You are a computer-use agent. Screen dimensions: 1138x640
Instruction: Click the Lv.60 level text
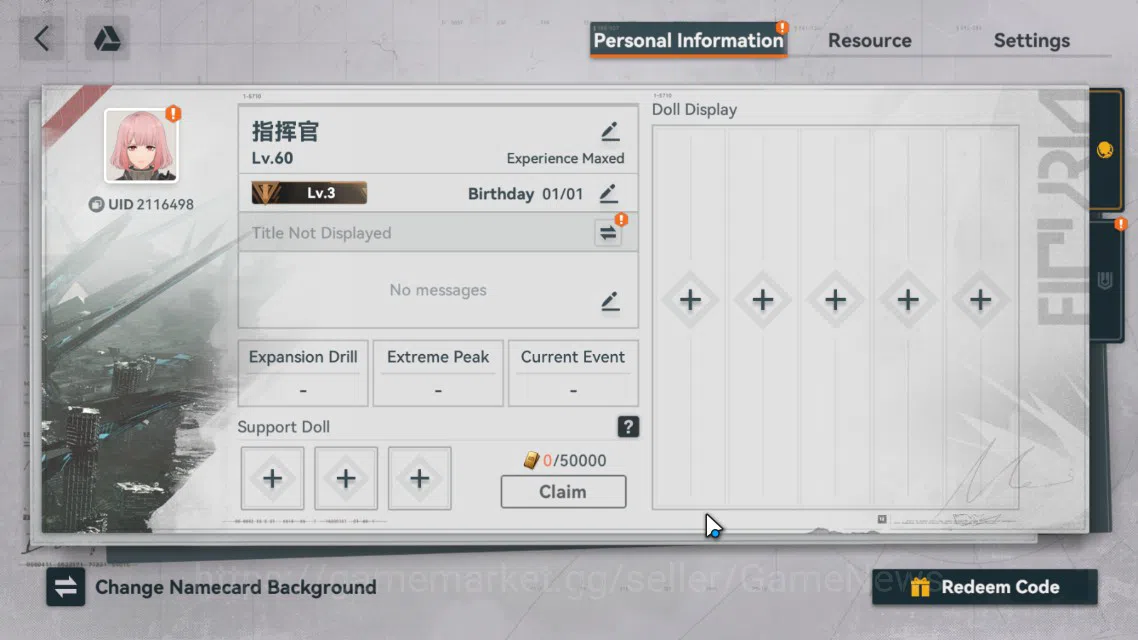(x=272, y=158)
